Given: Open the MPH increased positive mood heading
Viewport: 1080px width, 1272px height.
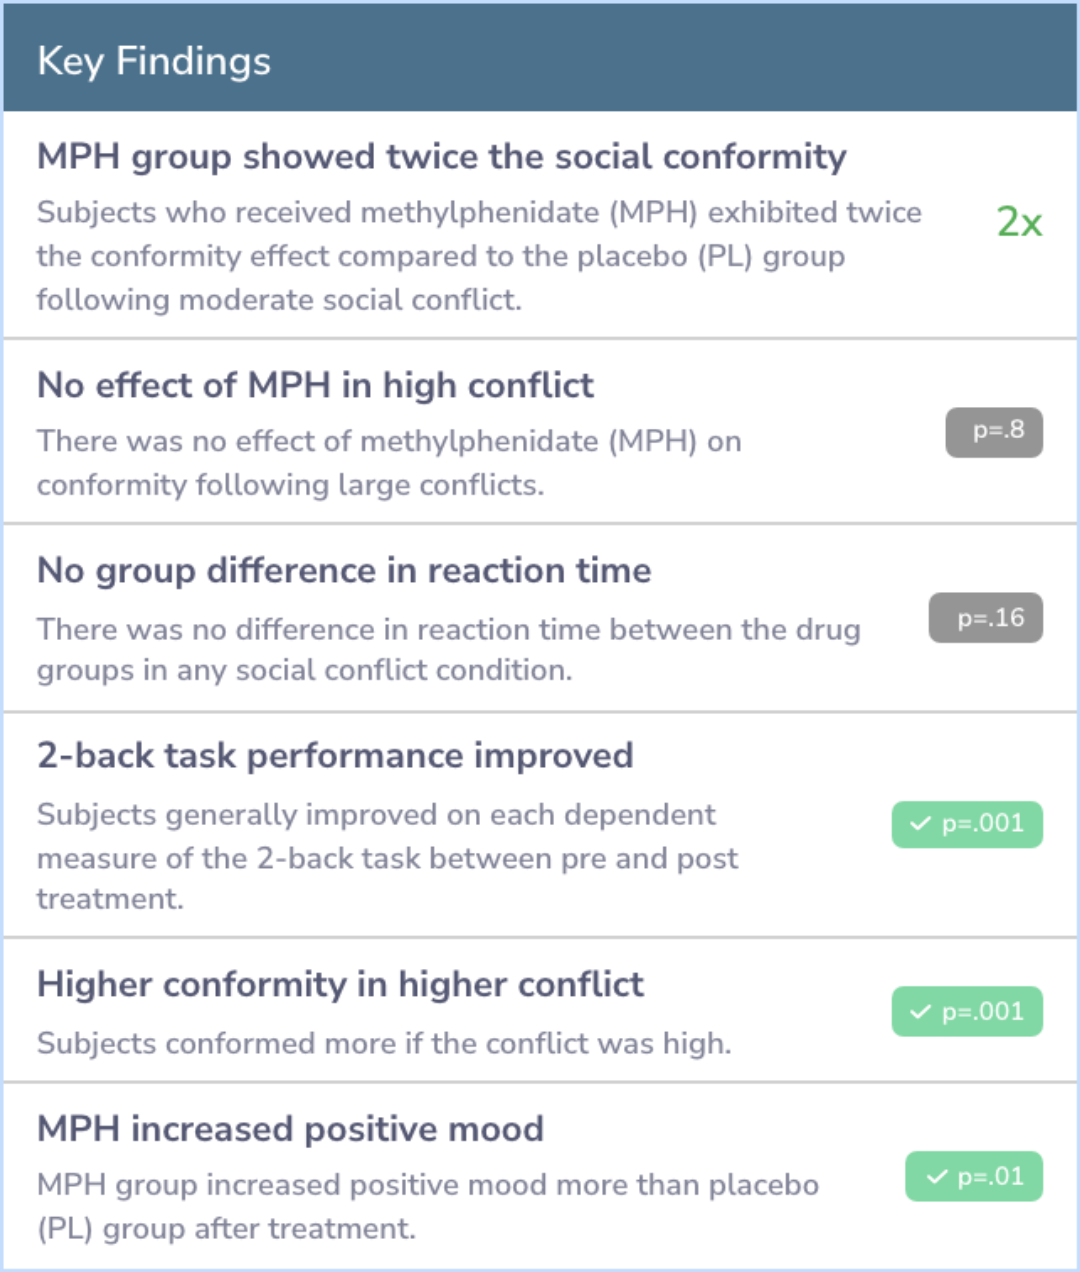Looking at the screenshot, I should coord(290,1129).
